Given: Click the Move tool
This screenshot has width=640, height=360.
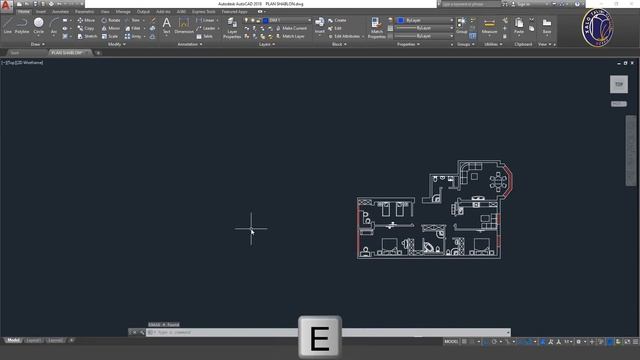Looking at the screenshot, I should [x=86, y=20].
